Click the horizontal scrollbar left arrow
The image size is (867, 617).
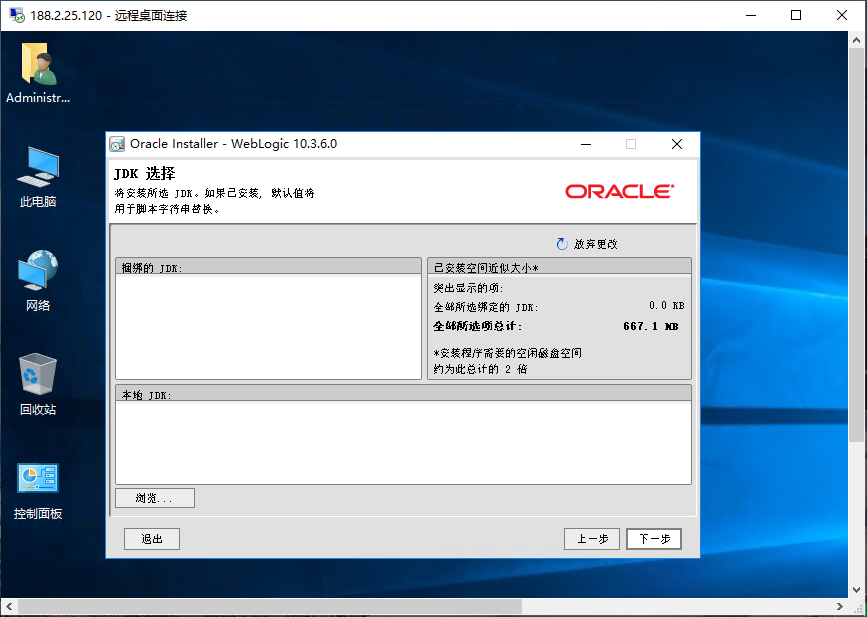coord(9,606)
